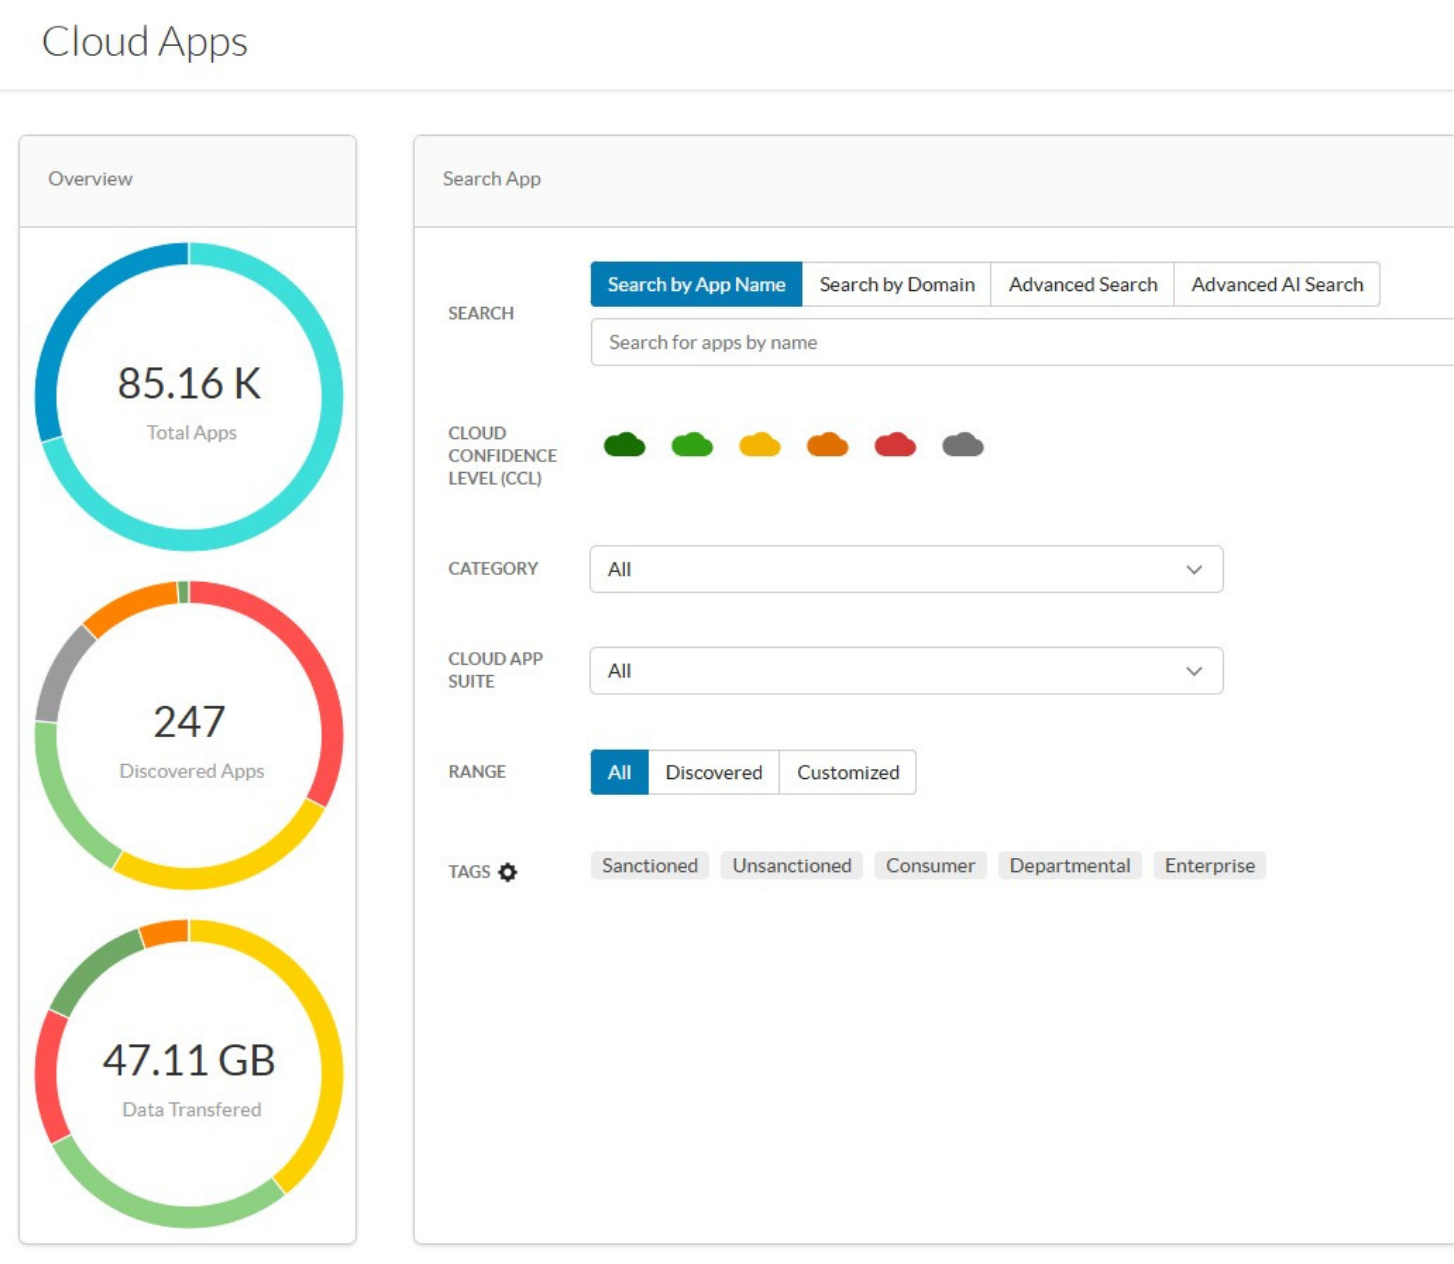
Task: Expand the Category dropdown
Action: click(906, 569)
